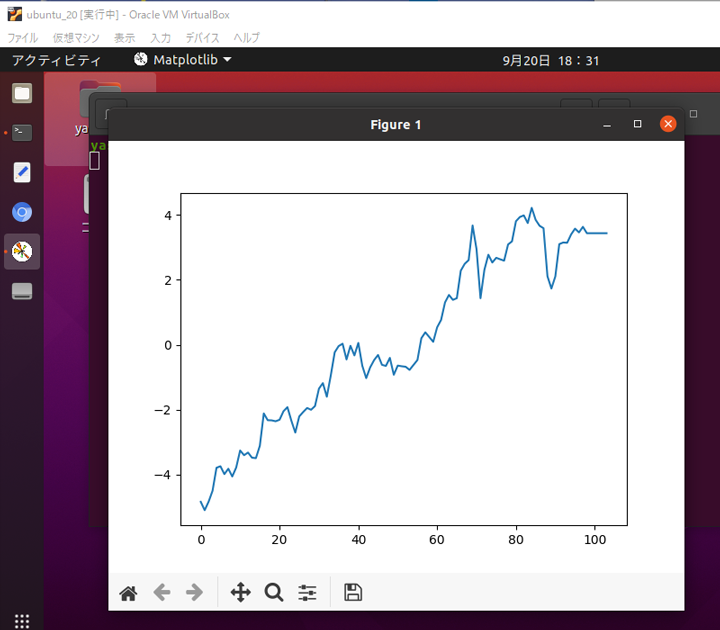Go forward to next plot view

194,592
